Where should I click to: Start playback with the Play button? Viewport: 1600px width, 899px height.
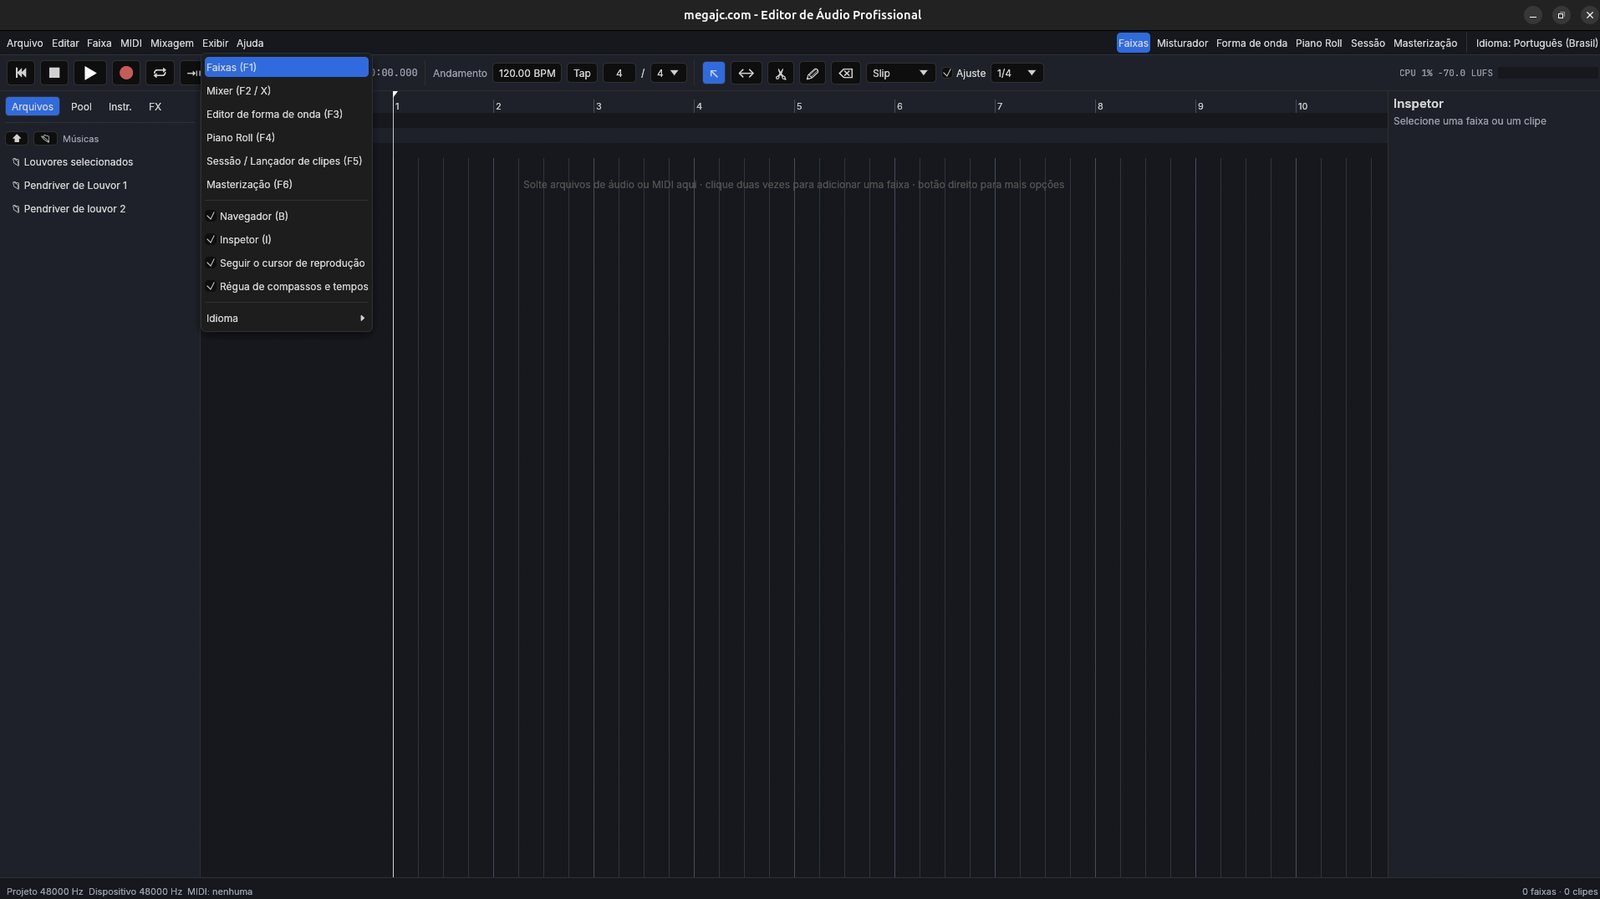coord(90,73)
